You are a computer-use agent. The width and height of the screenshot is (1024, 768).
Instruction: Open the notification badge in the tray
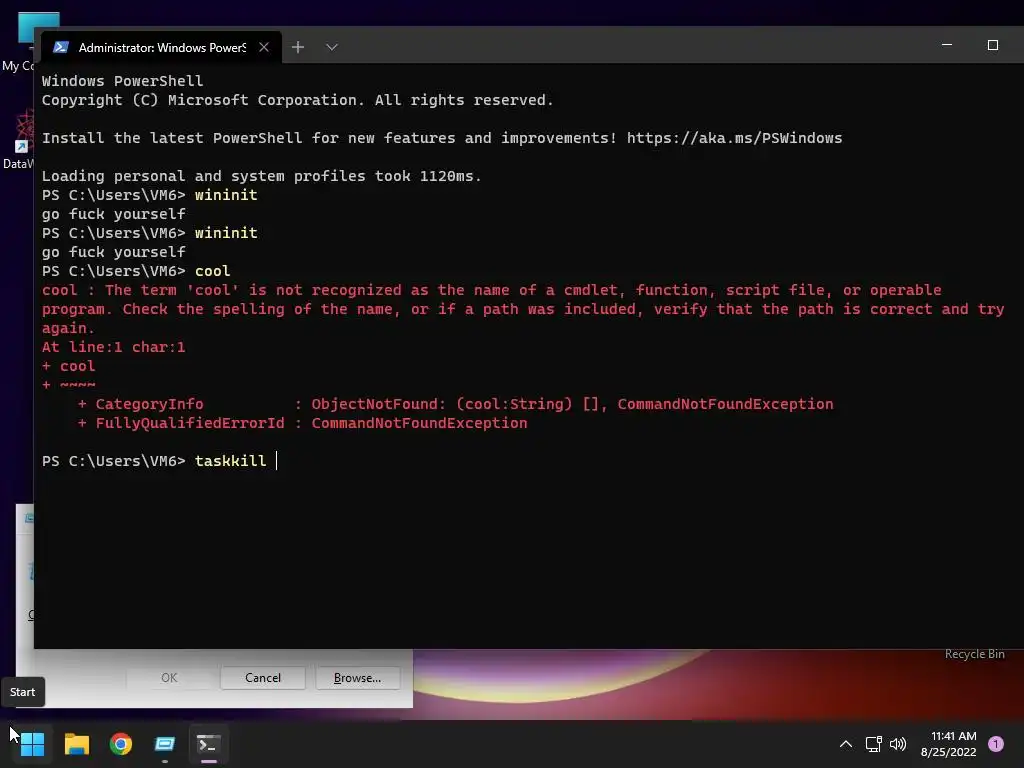coord(996,744)
